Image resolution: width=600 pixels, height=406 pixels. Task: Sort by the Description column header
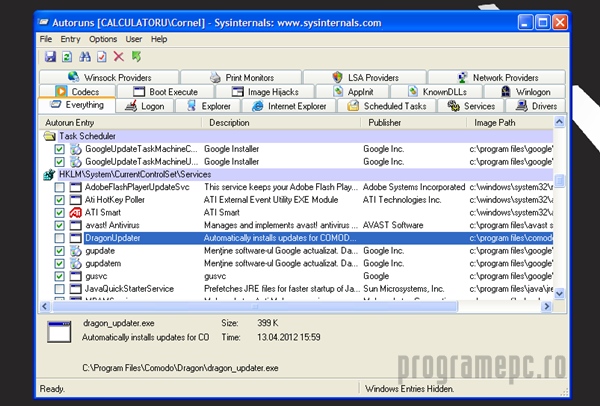coord(282,123)
